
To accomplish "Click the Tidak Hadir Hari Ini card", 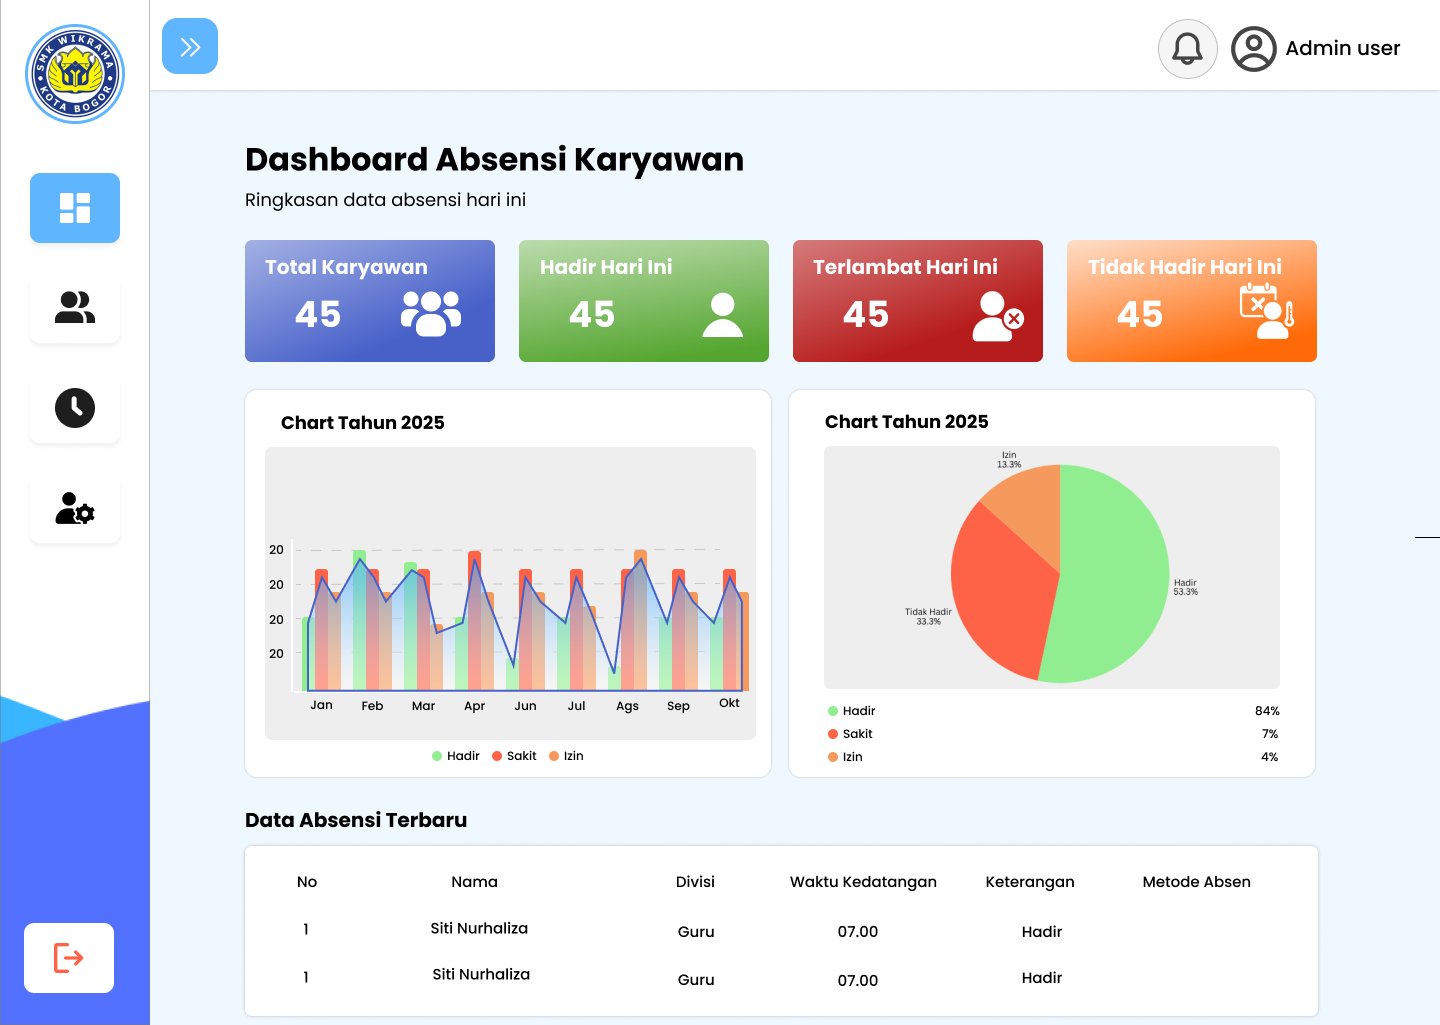I will [x=1192, y=301].
